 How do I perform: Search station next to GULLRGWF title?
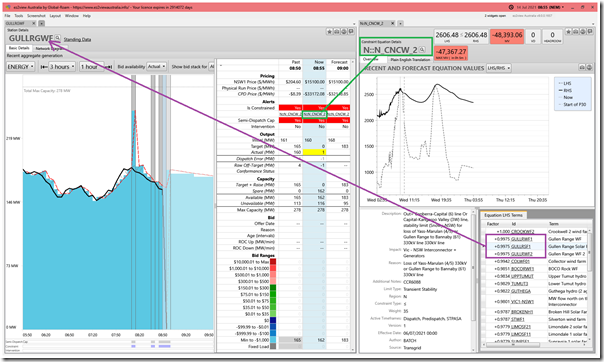[57, 38]
